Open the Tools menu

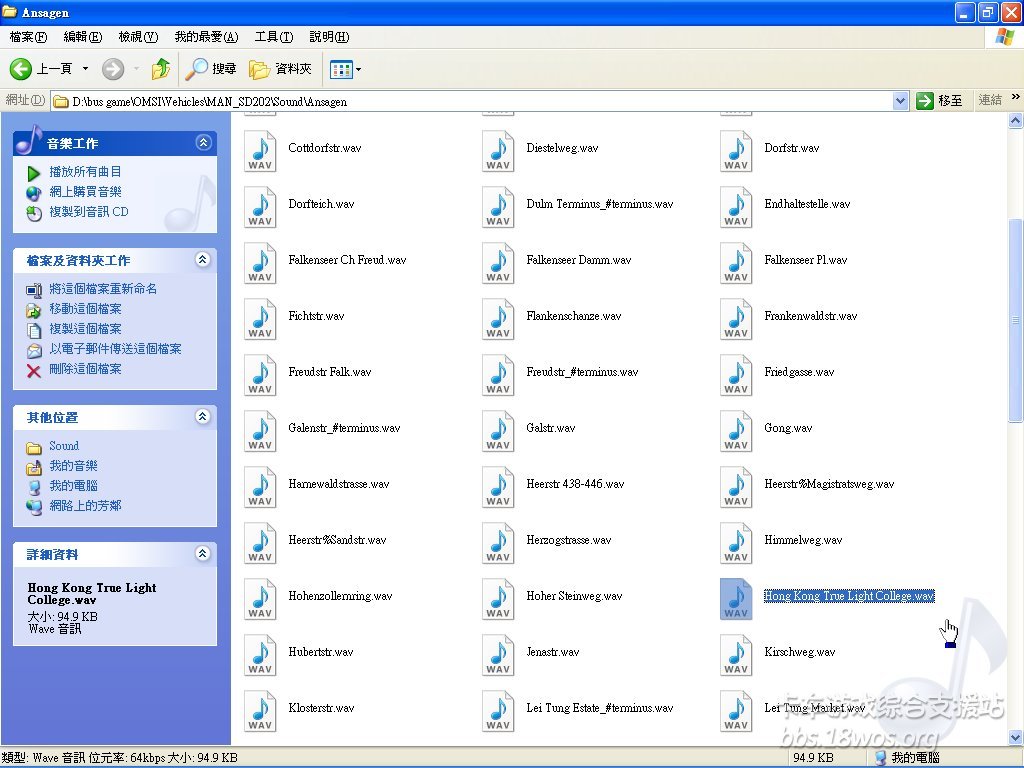pyautogui.click(x=273, y=37)
